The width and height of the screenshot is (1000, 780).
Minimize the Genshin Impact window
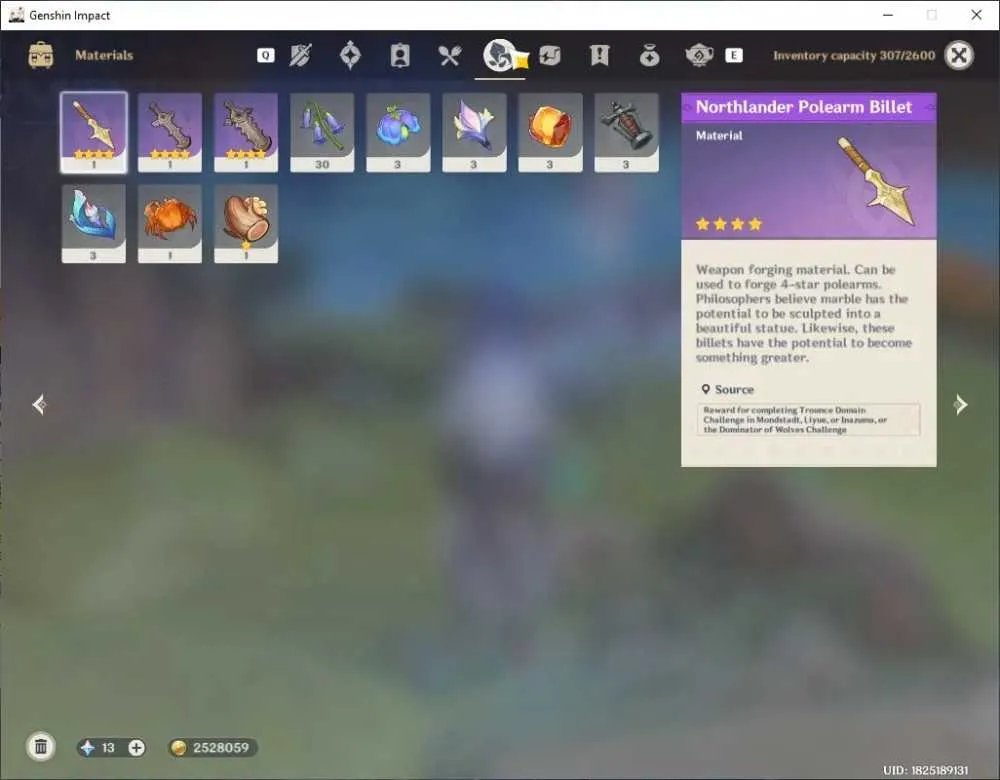pos(888,15)
